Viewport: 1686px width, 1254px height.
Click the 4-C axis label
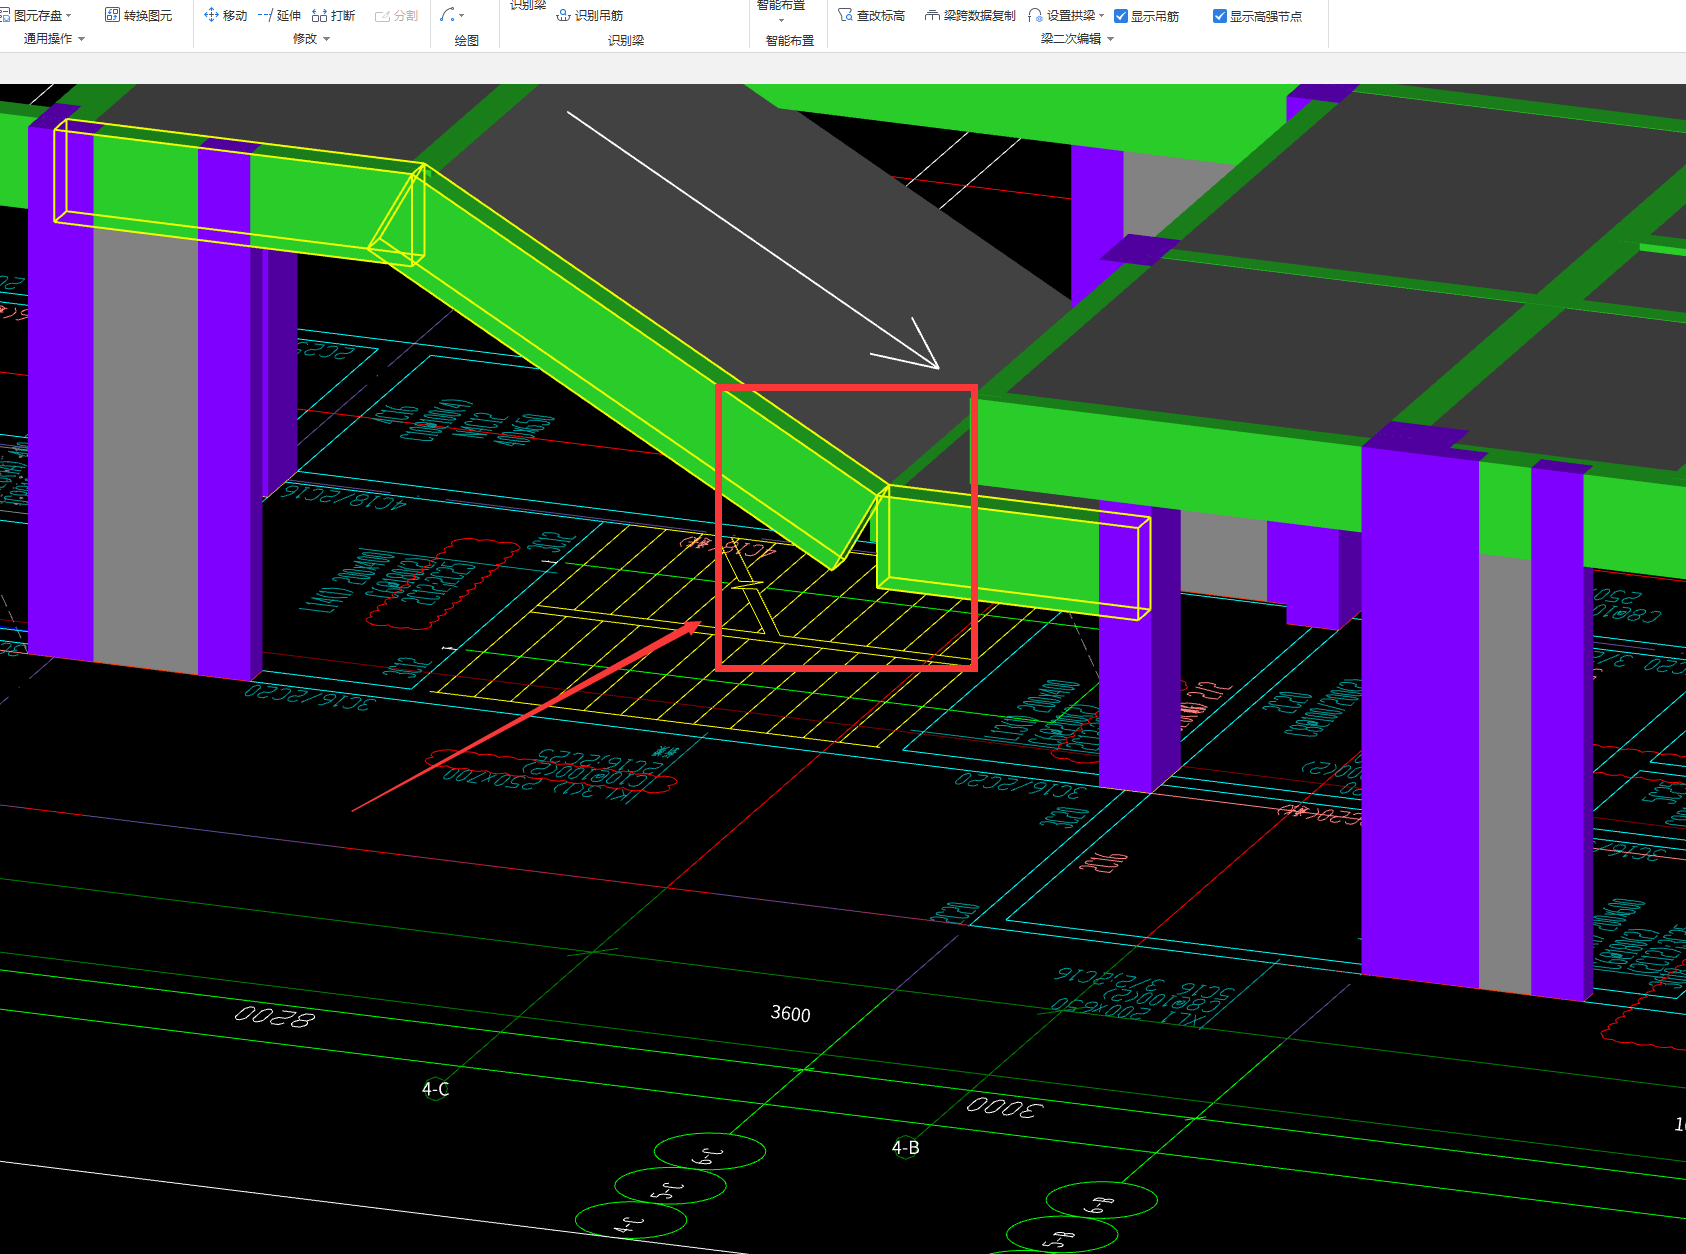(x=435, y=1089)
